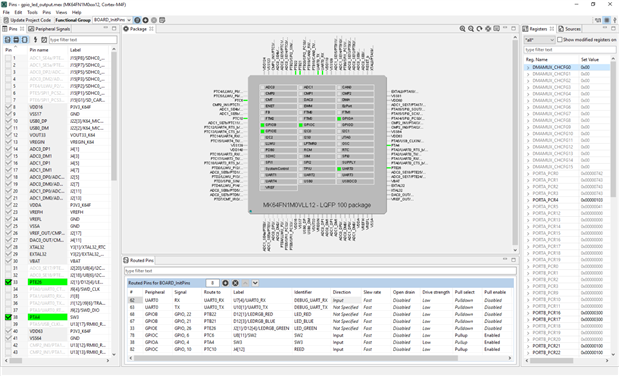This screenshot has height=376, width=619.
Task: Expand the PORTB_PCR17 register row
Action: point(528,319)
